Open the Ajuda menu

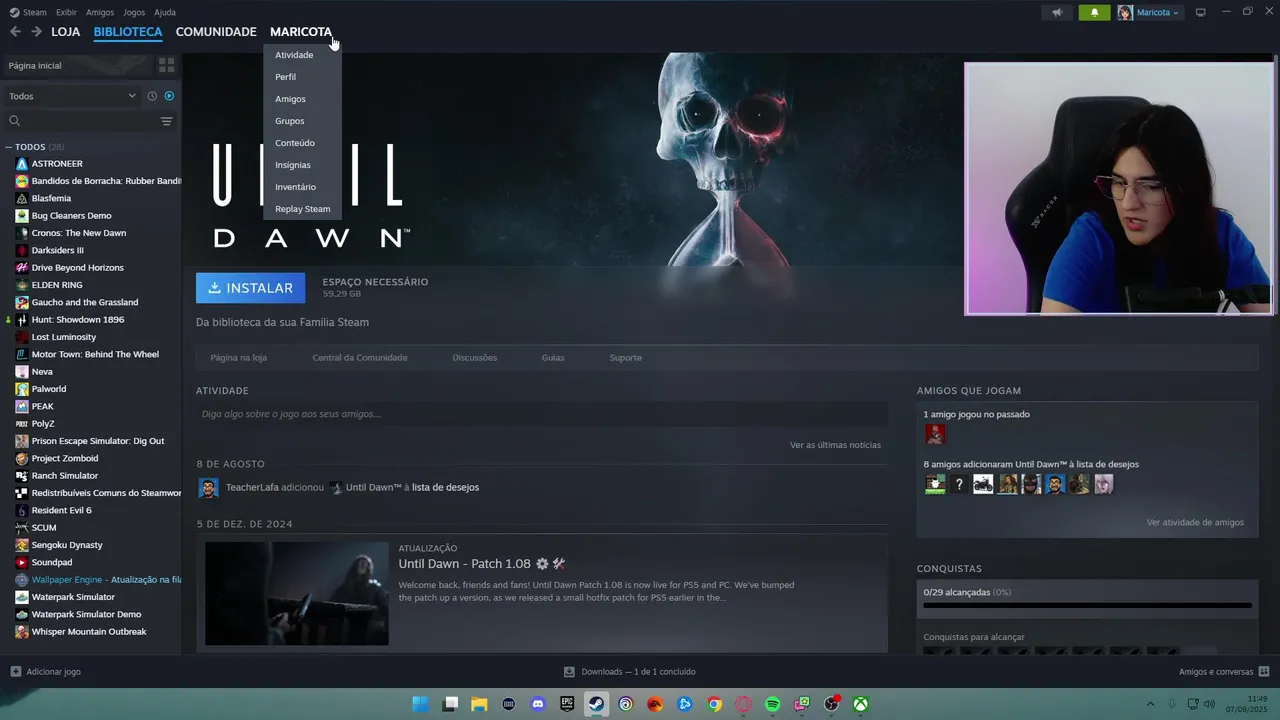165,12
